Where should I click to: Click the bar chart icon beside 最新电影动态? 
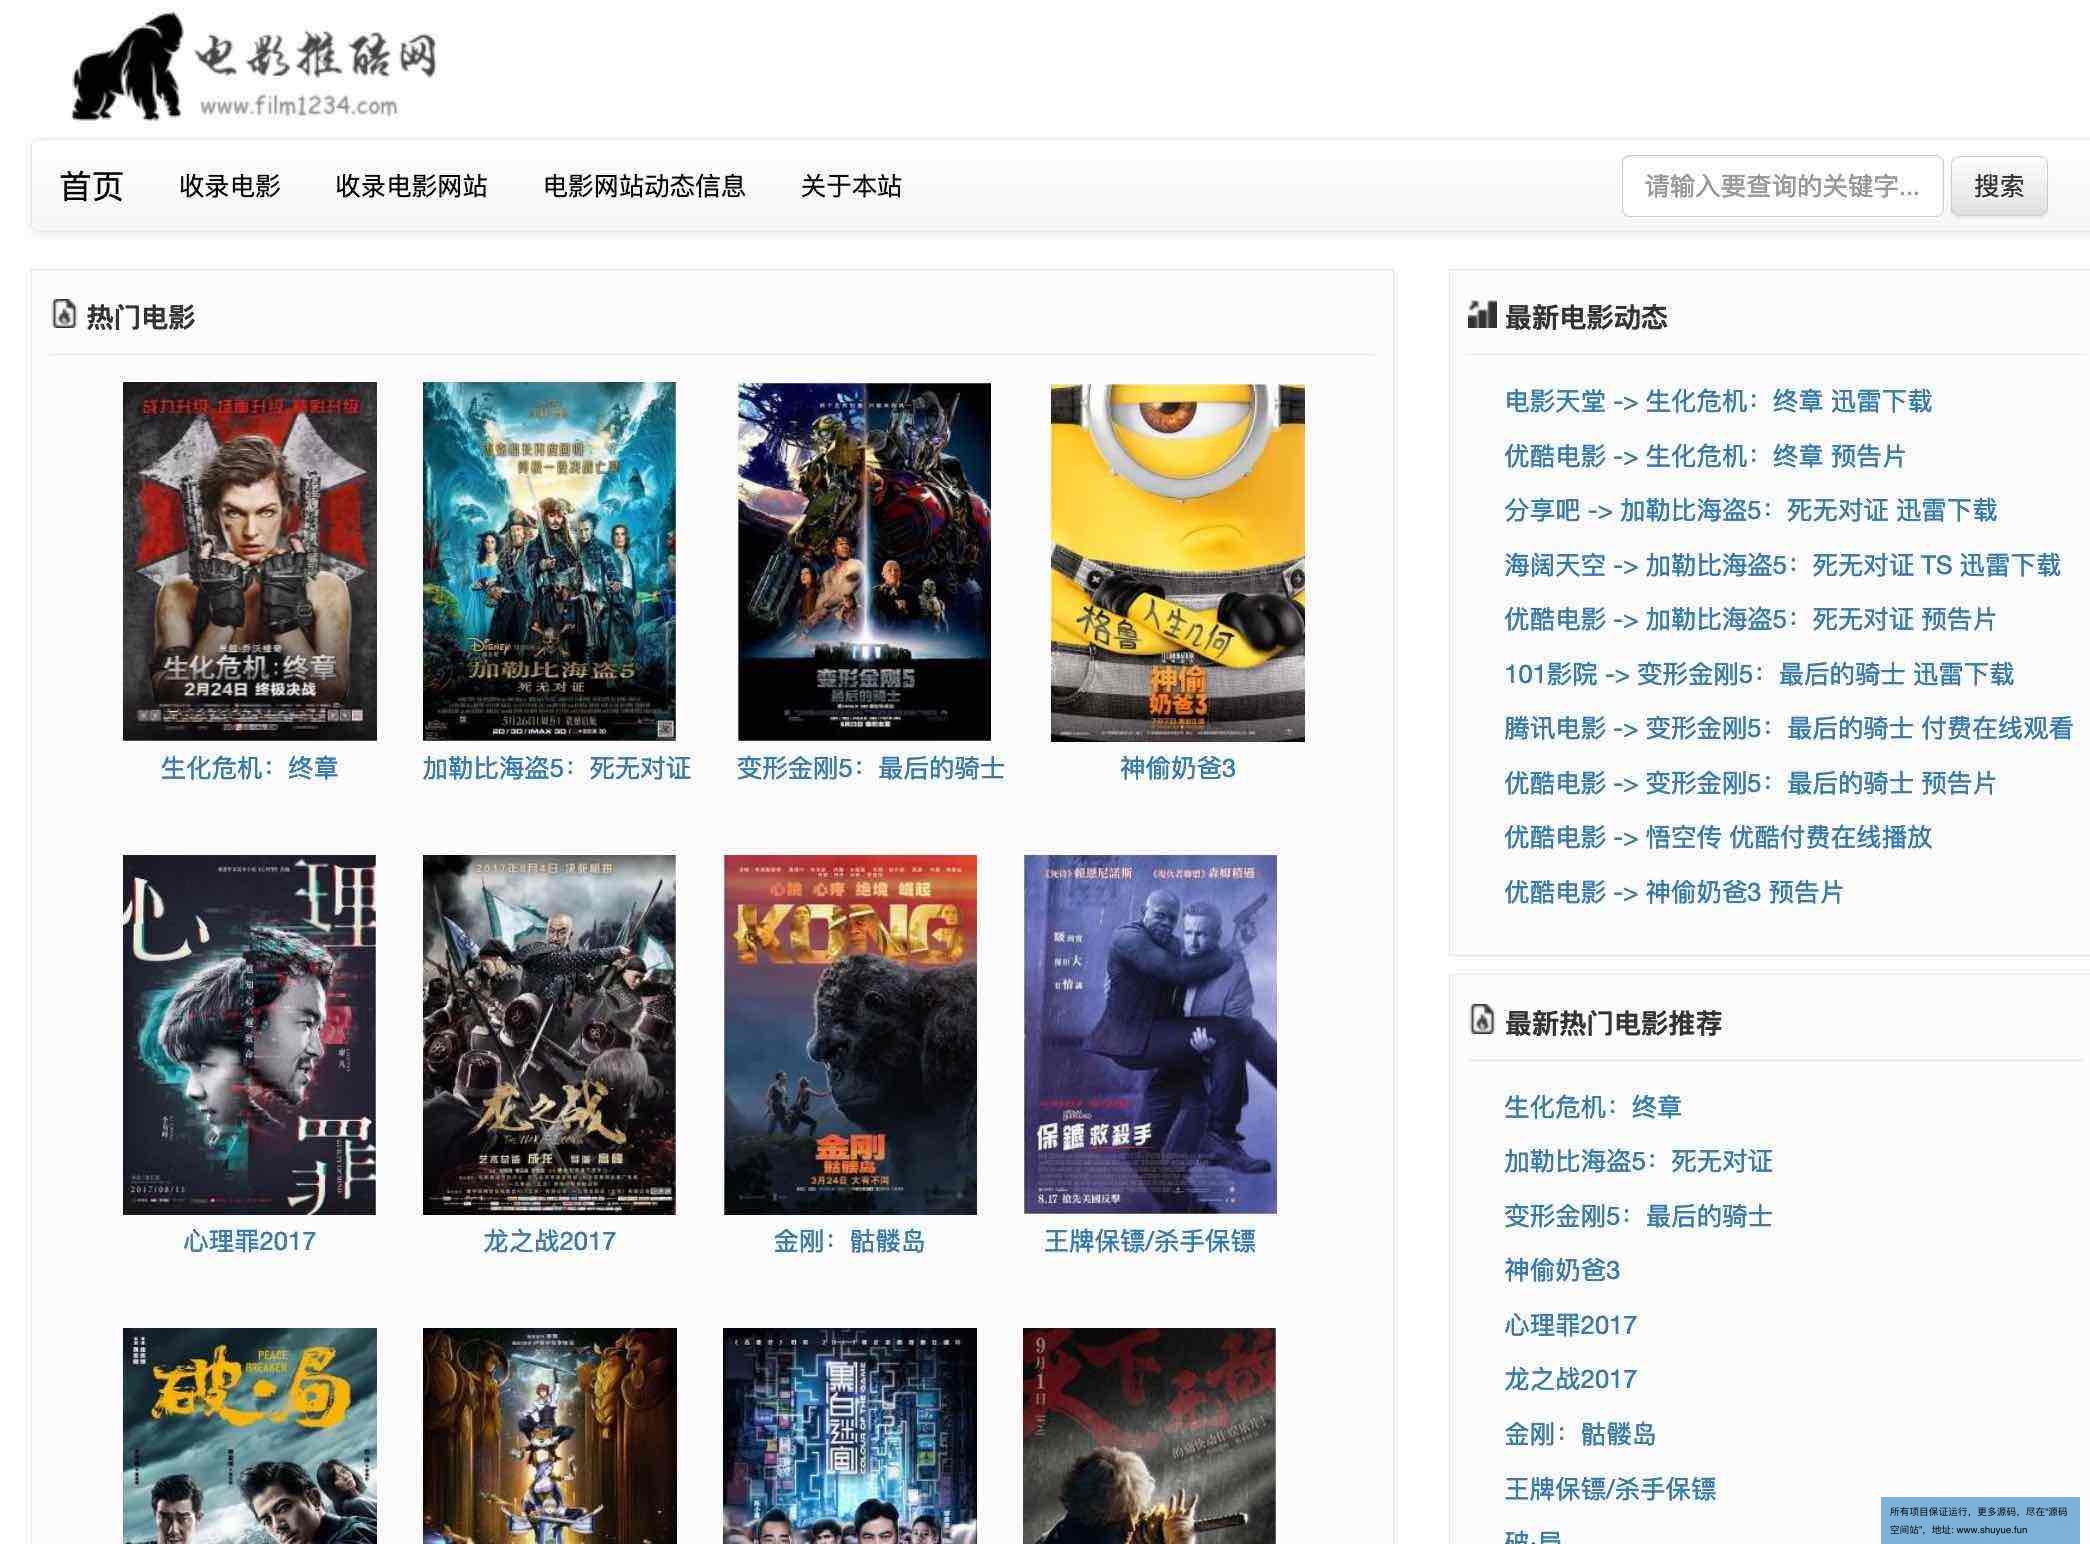pyautogui.click(x=1481, y=314)
